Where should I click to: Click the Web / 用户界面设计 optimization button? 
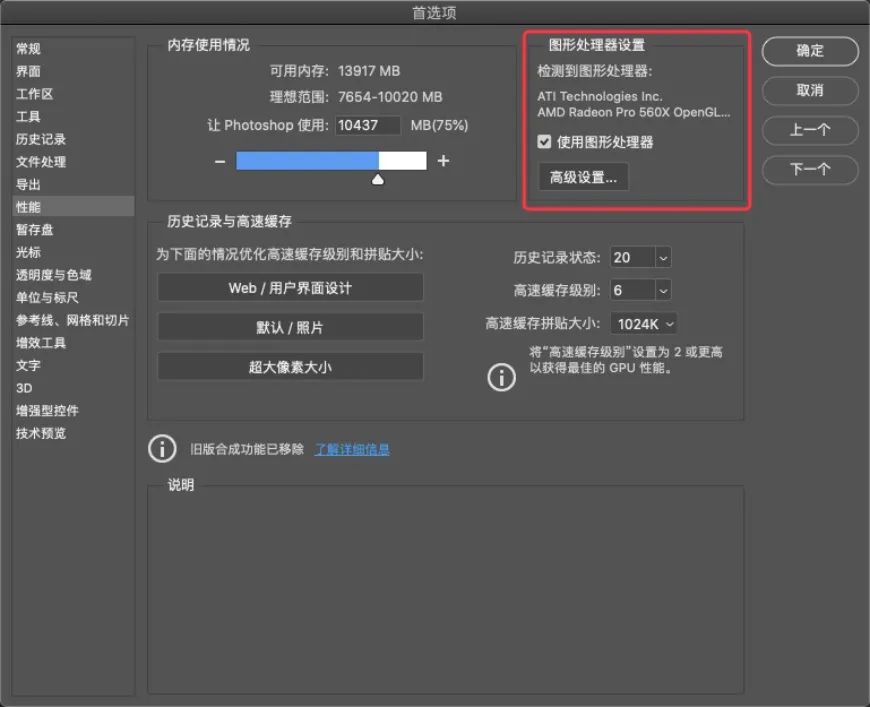[290, 288]
